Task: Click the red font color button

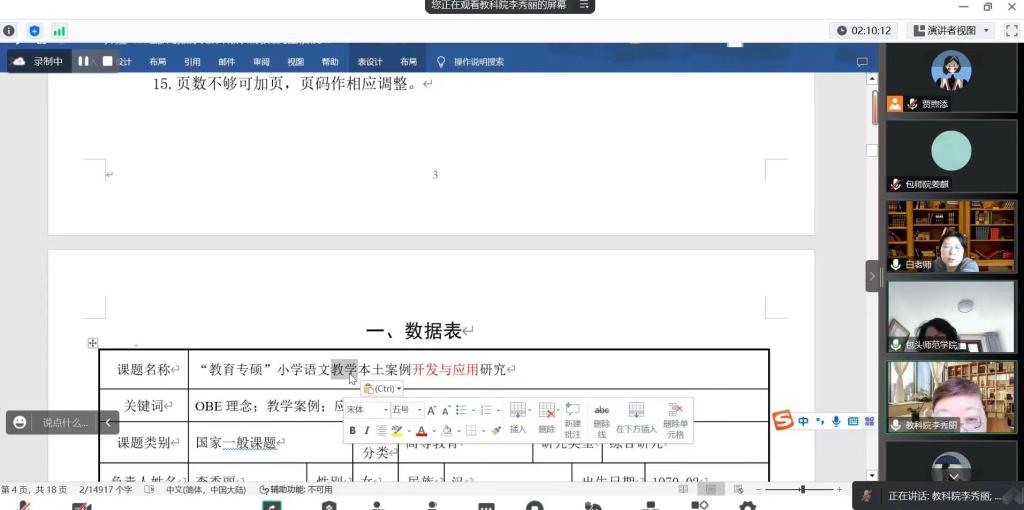Action: (x=421, y=431)
